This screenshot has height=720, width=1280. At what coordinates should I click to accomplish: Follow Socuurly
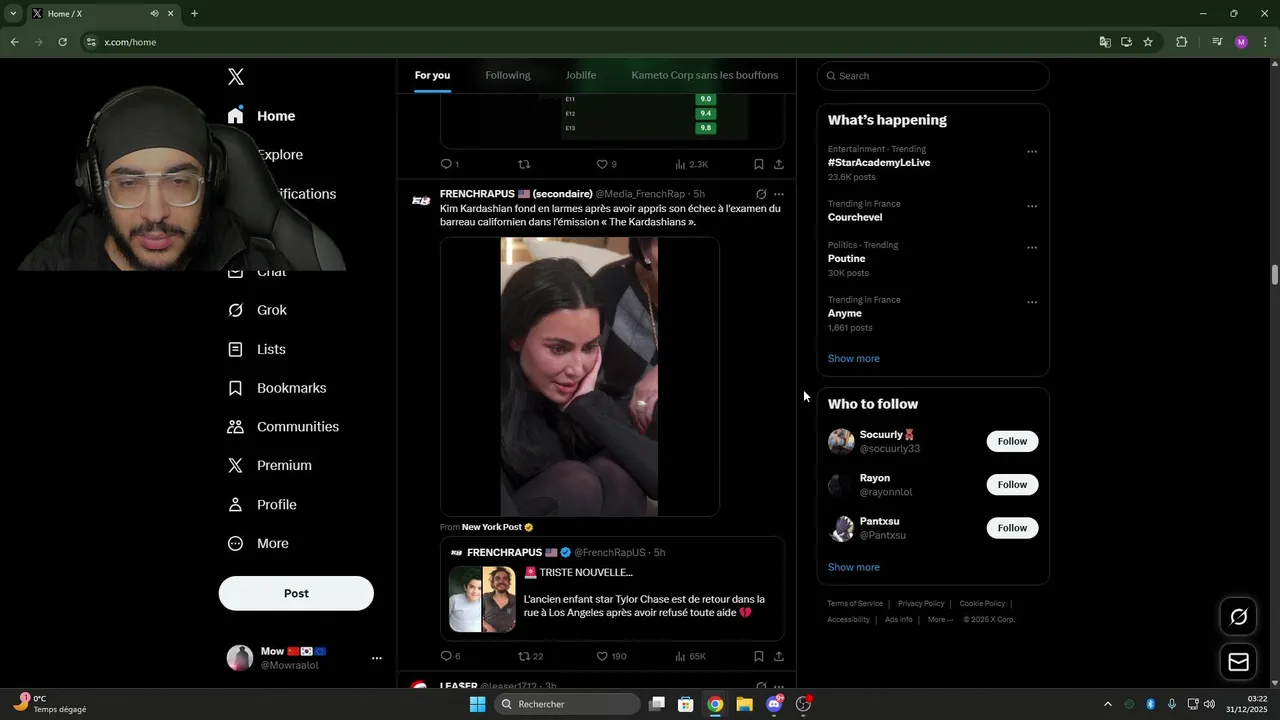(x=1012, y=441)
